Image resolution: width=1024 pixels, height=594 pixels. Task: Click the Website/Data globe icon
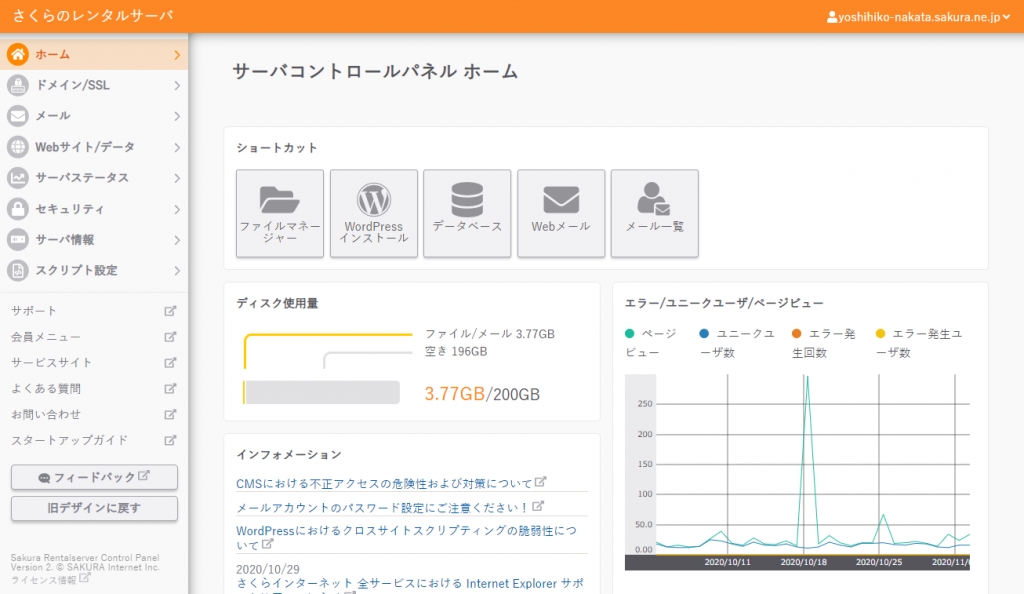[18, 147]
